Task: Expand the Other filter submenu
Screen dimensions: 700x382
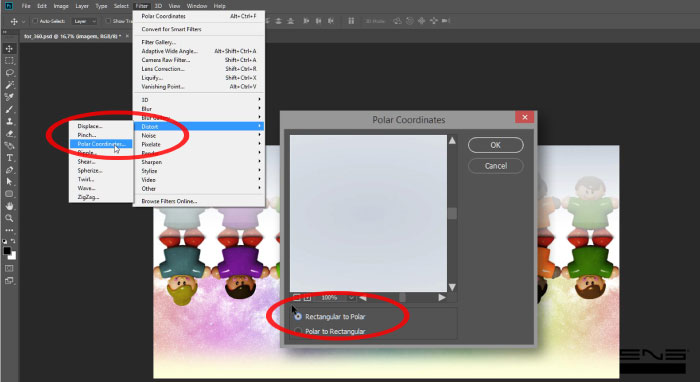Action: 199,189
